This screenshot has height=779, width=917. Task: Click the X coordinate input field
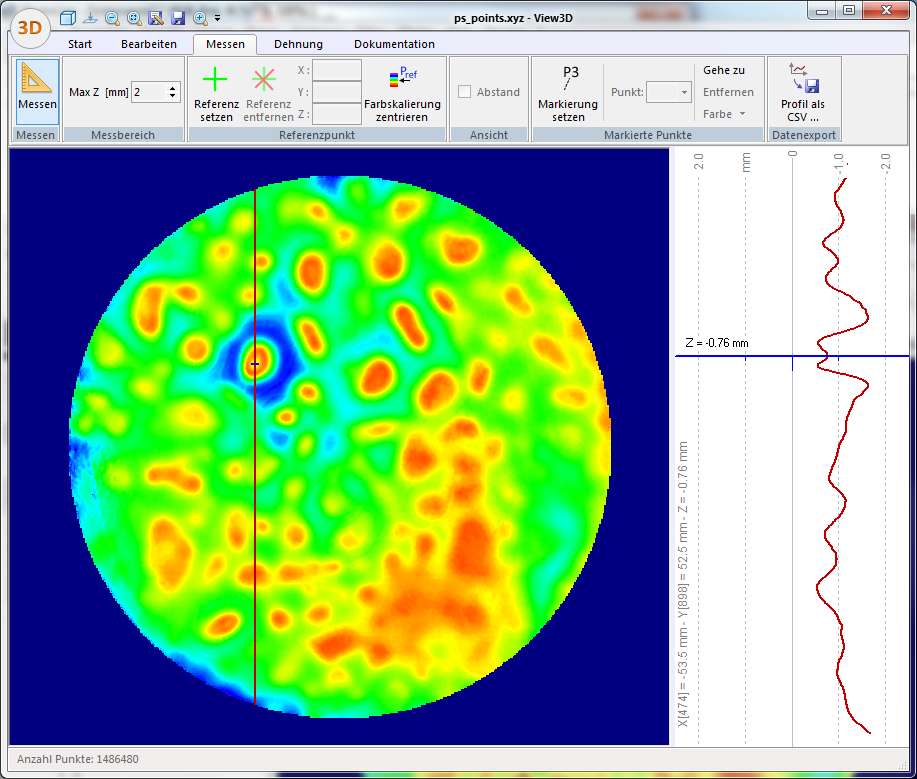tap(337, 70)
